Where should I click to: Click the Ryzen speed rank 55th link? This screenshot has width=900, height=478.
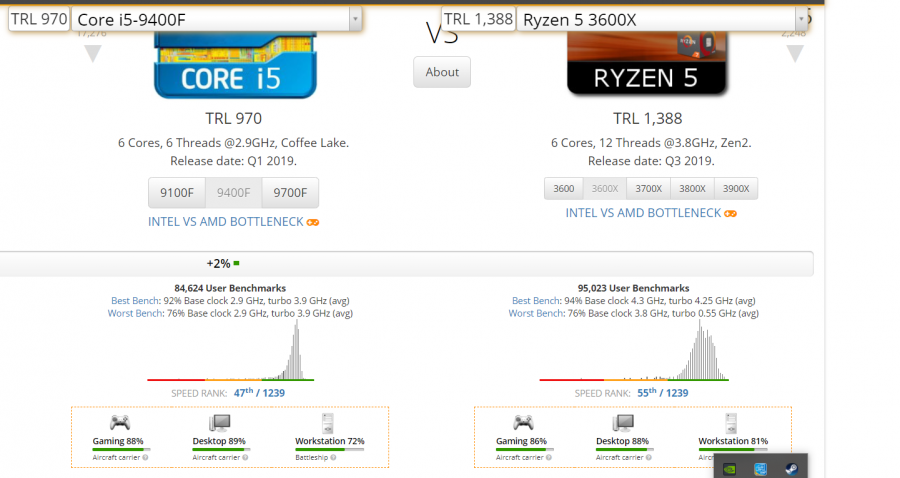tap(648, 393)
